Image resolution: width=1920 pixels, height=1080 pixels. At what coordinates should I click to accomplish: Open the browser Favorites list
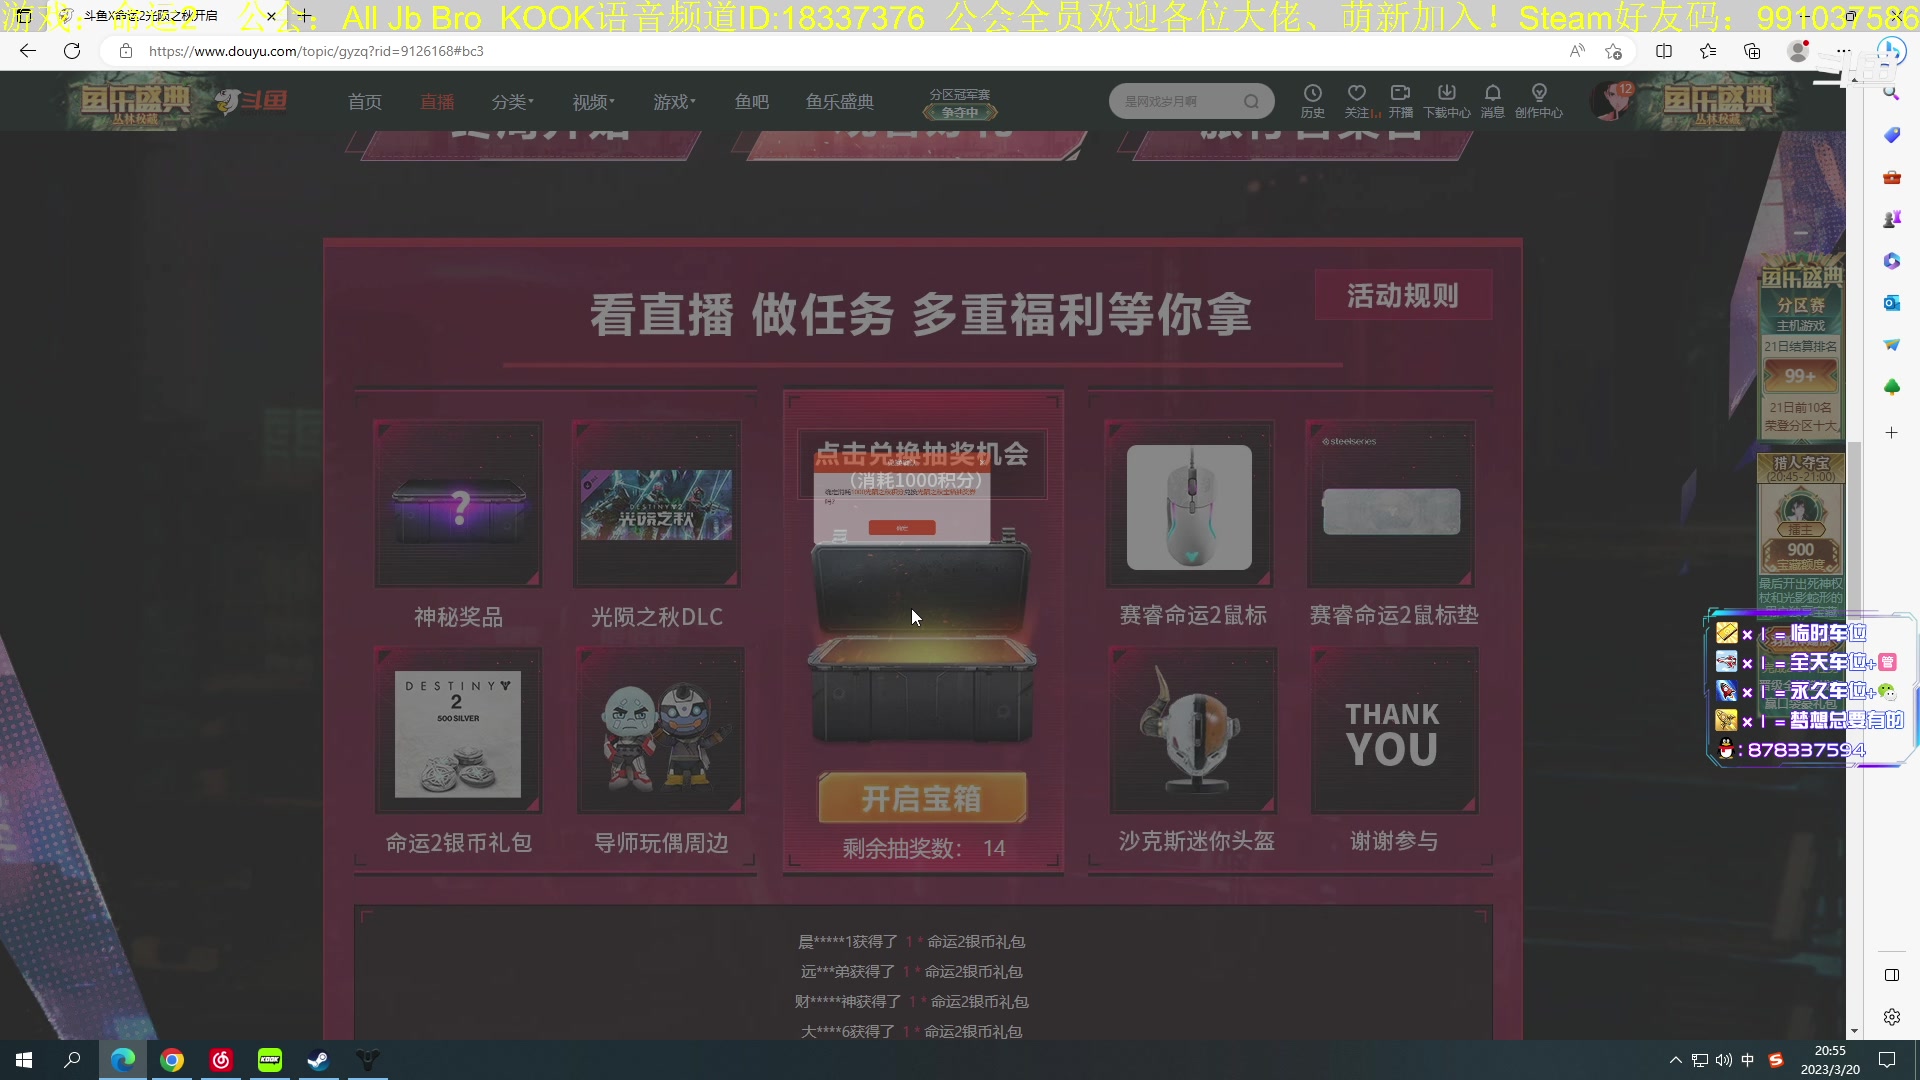1708,51
